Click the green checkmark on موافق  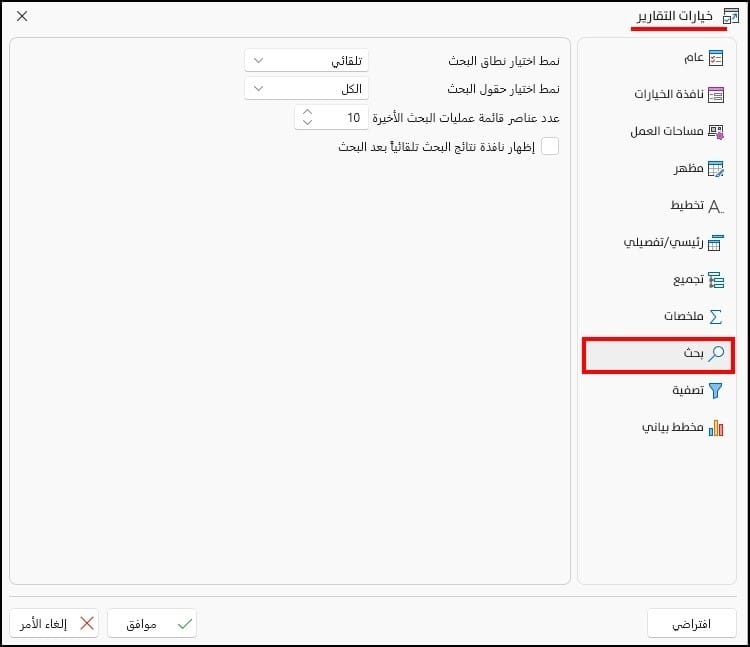pos(185,624)
